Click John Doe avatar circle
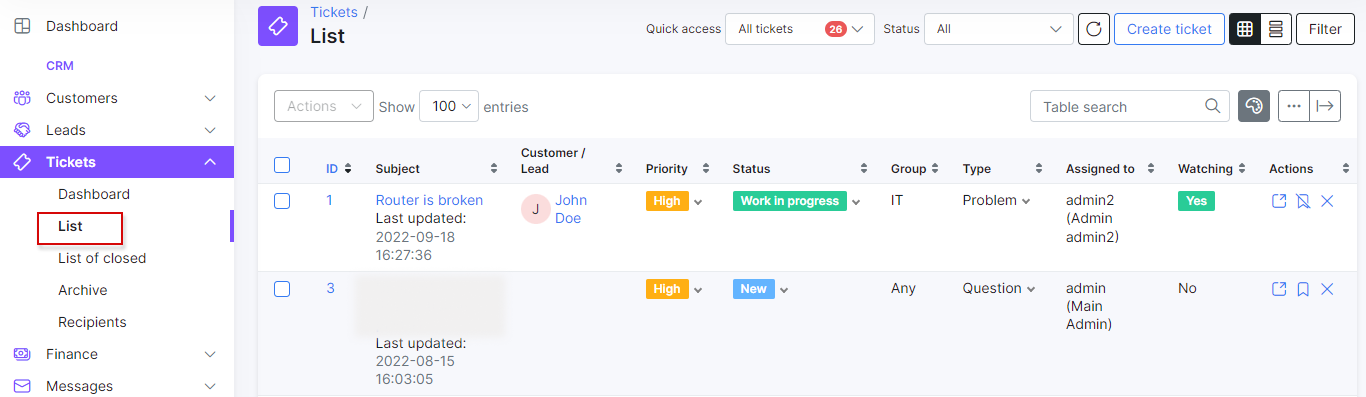The width and height of the screenshot is (1366, 397). [535, 209]
